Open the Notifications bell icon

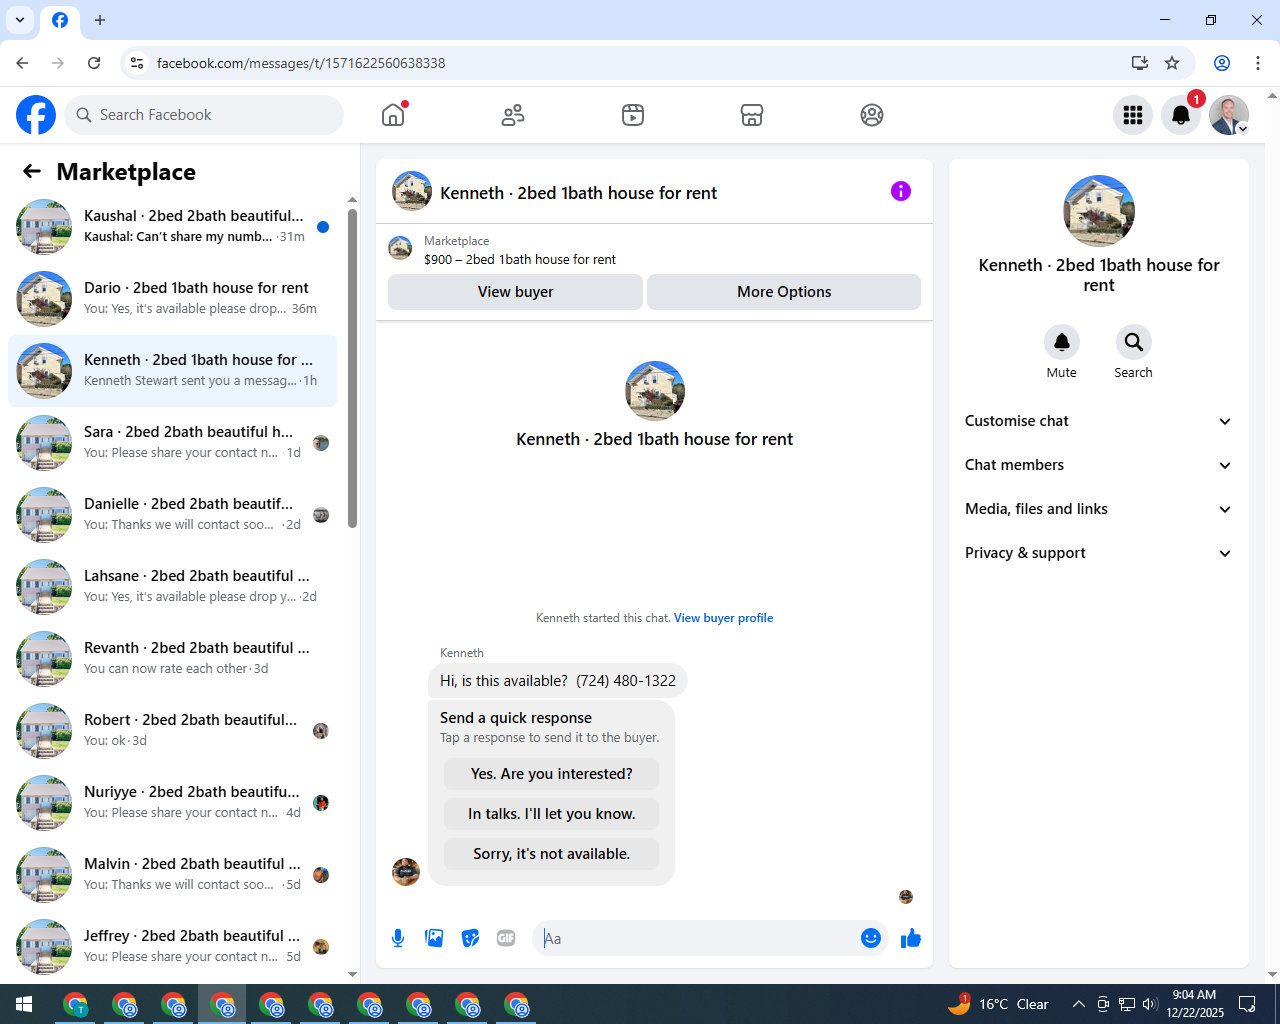coord(1181,115)
